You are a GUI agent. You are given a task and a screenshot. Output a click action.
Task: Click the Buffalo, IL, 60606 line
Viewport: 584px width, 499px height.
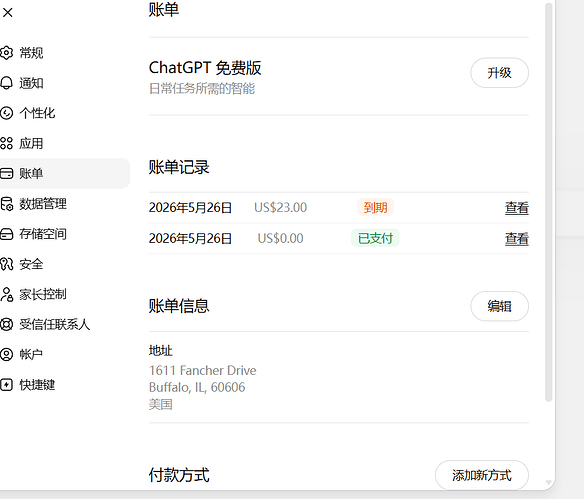coord(197,387)
